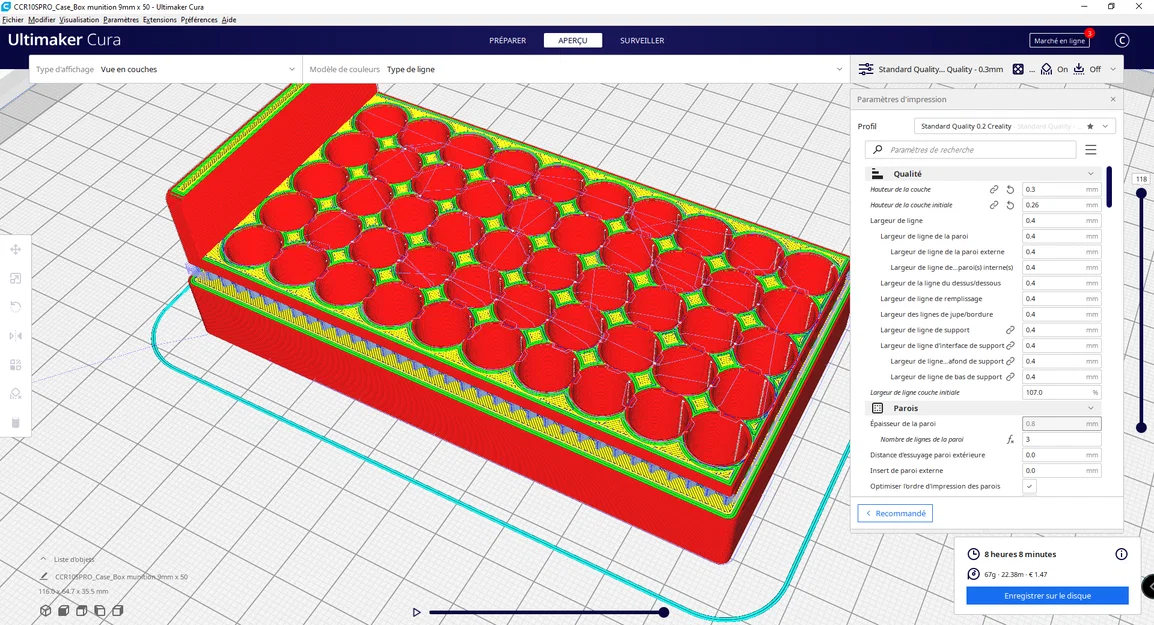
Task: Switch back to Recommandé settings
Action: pyautogui.click(x=895, y=513)
